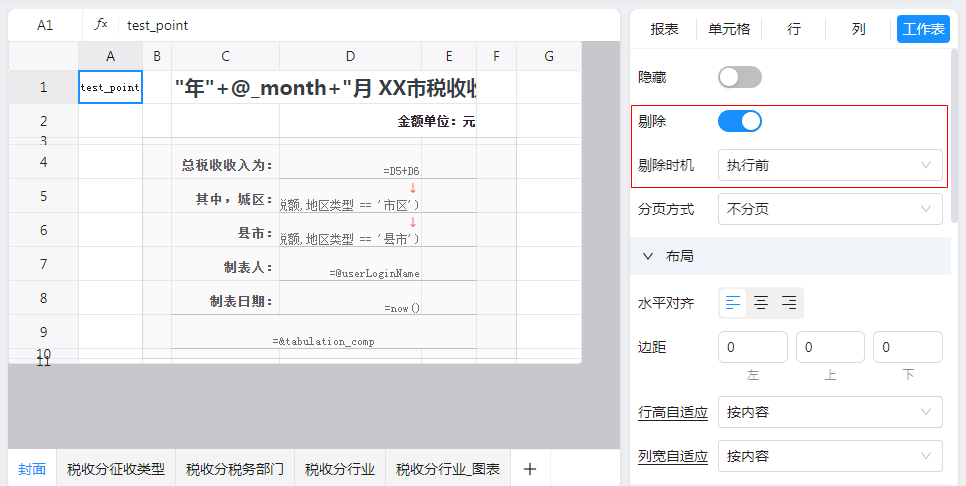This screenshot has height=486, width=966.
Task: Switch to the 单元格 tab
Action: click(729, 29)
